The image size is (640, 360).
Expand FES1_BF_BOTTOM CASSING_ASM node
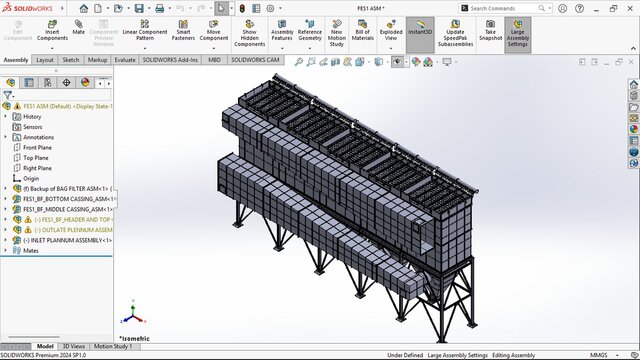coord(5,199)
